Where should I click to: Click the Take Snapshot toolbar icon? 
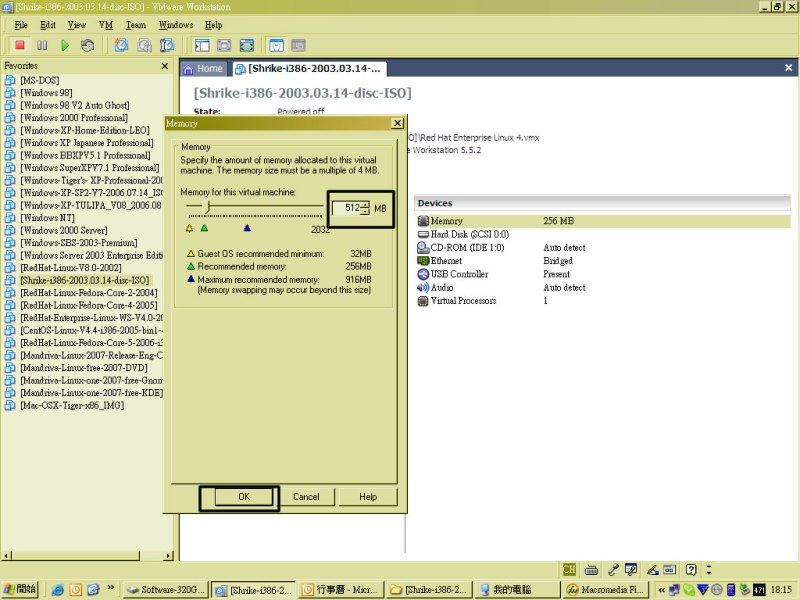(x=121, y=45)
